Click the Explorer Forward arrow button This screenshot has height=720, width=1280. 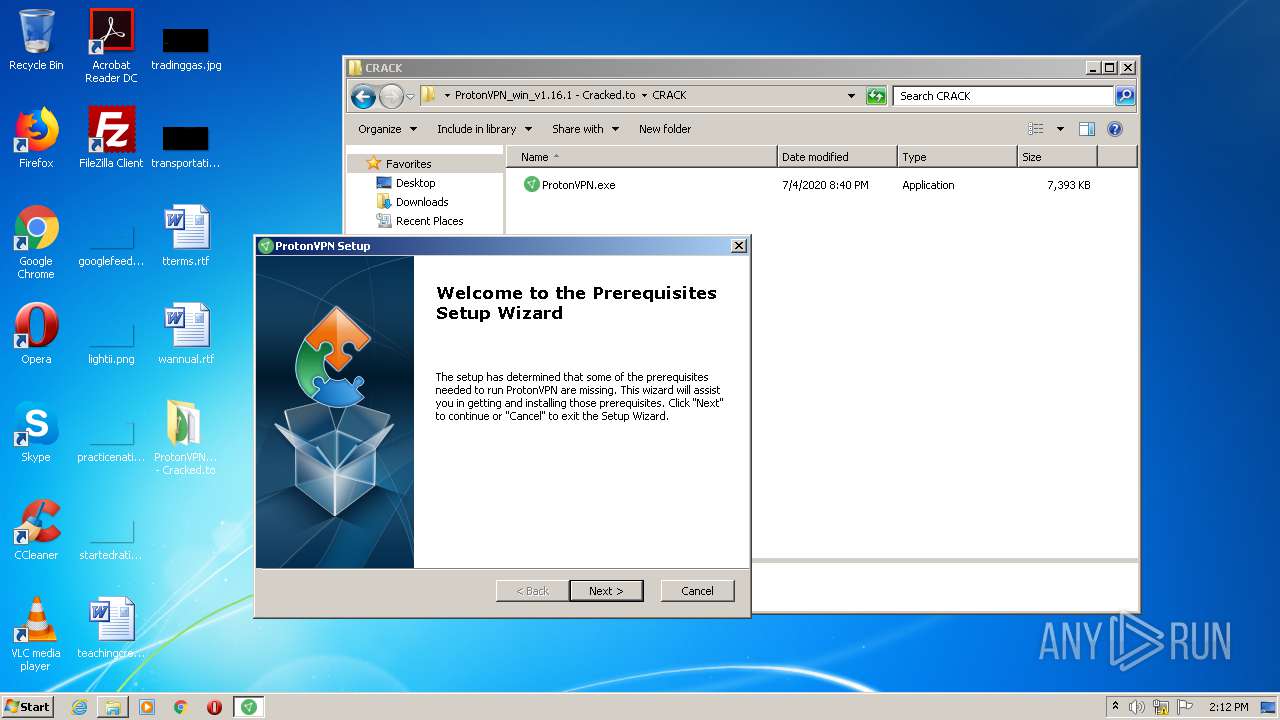pyautogui.click(x=391, y=96)
